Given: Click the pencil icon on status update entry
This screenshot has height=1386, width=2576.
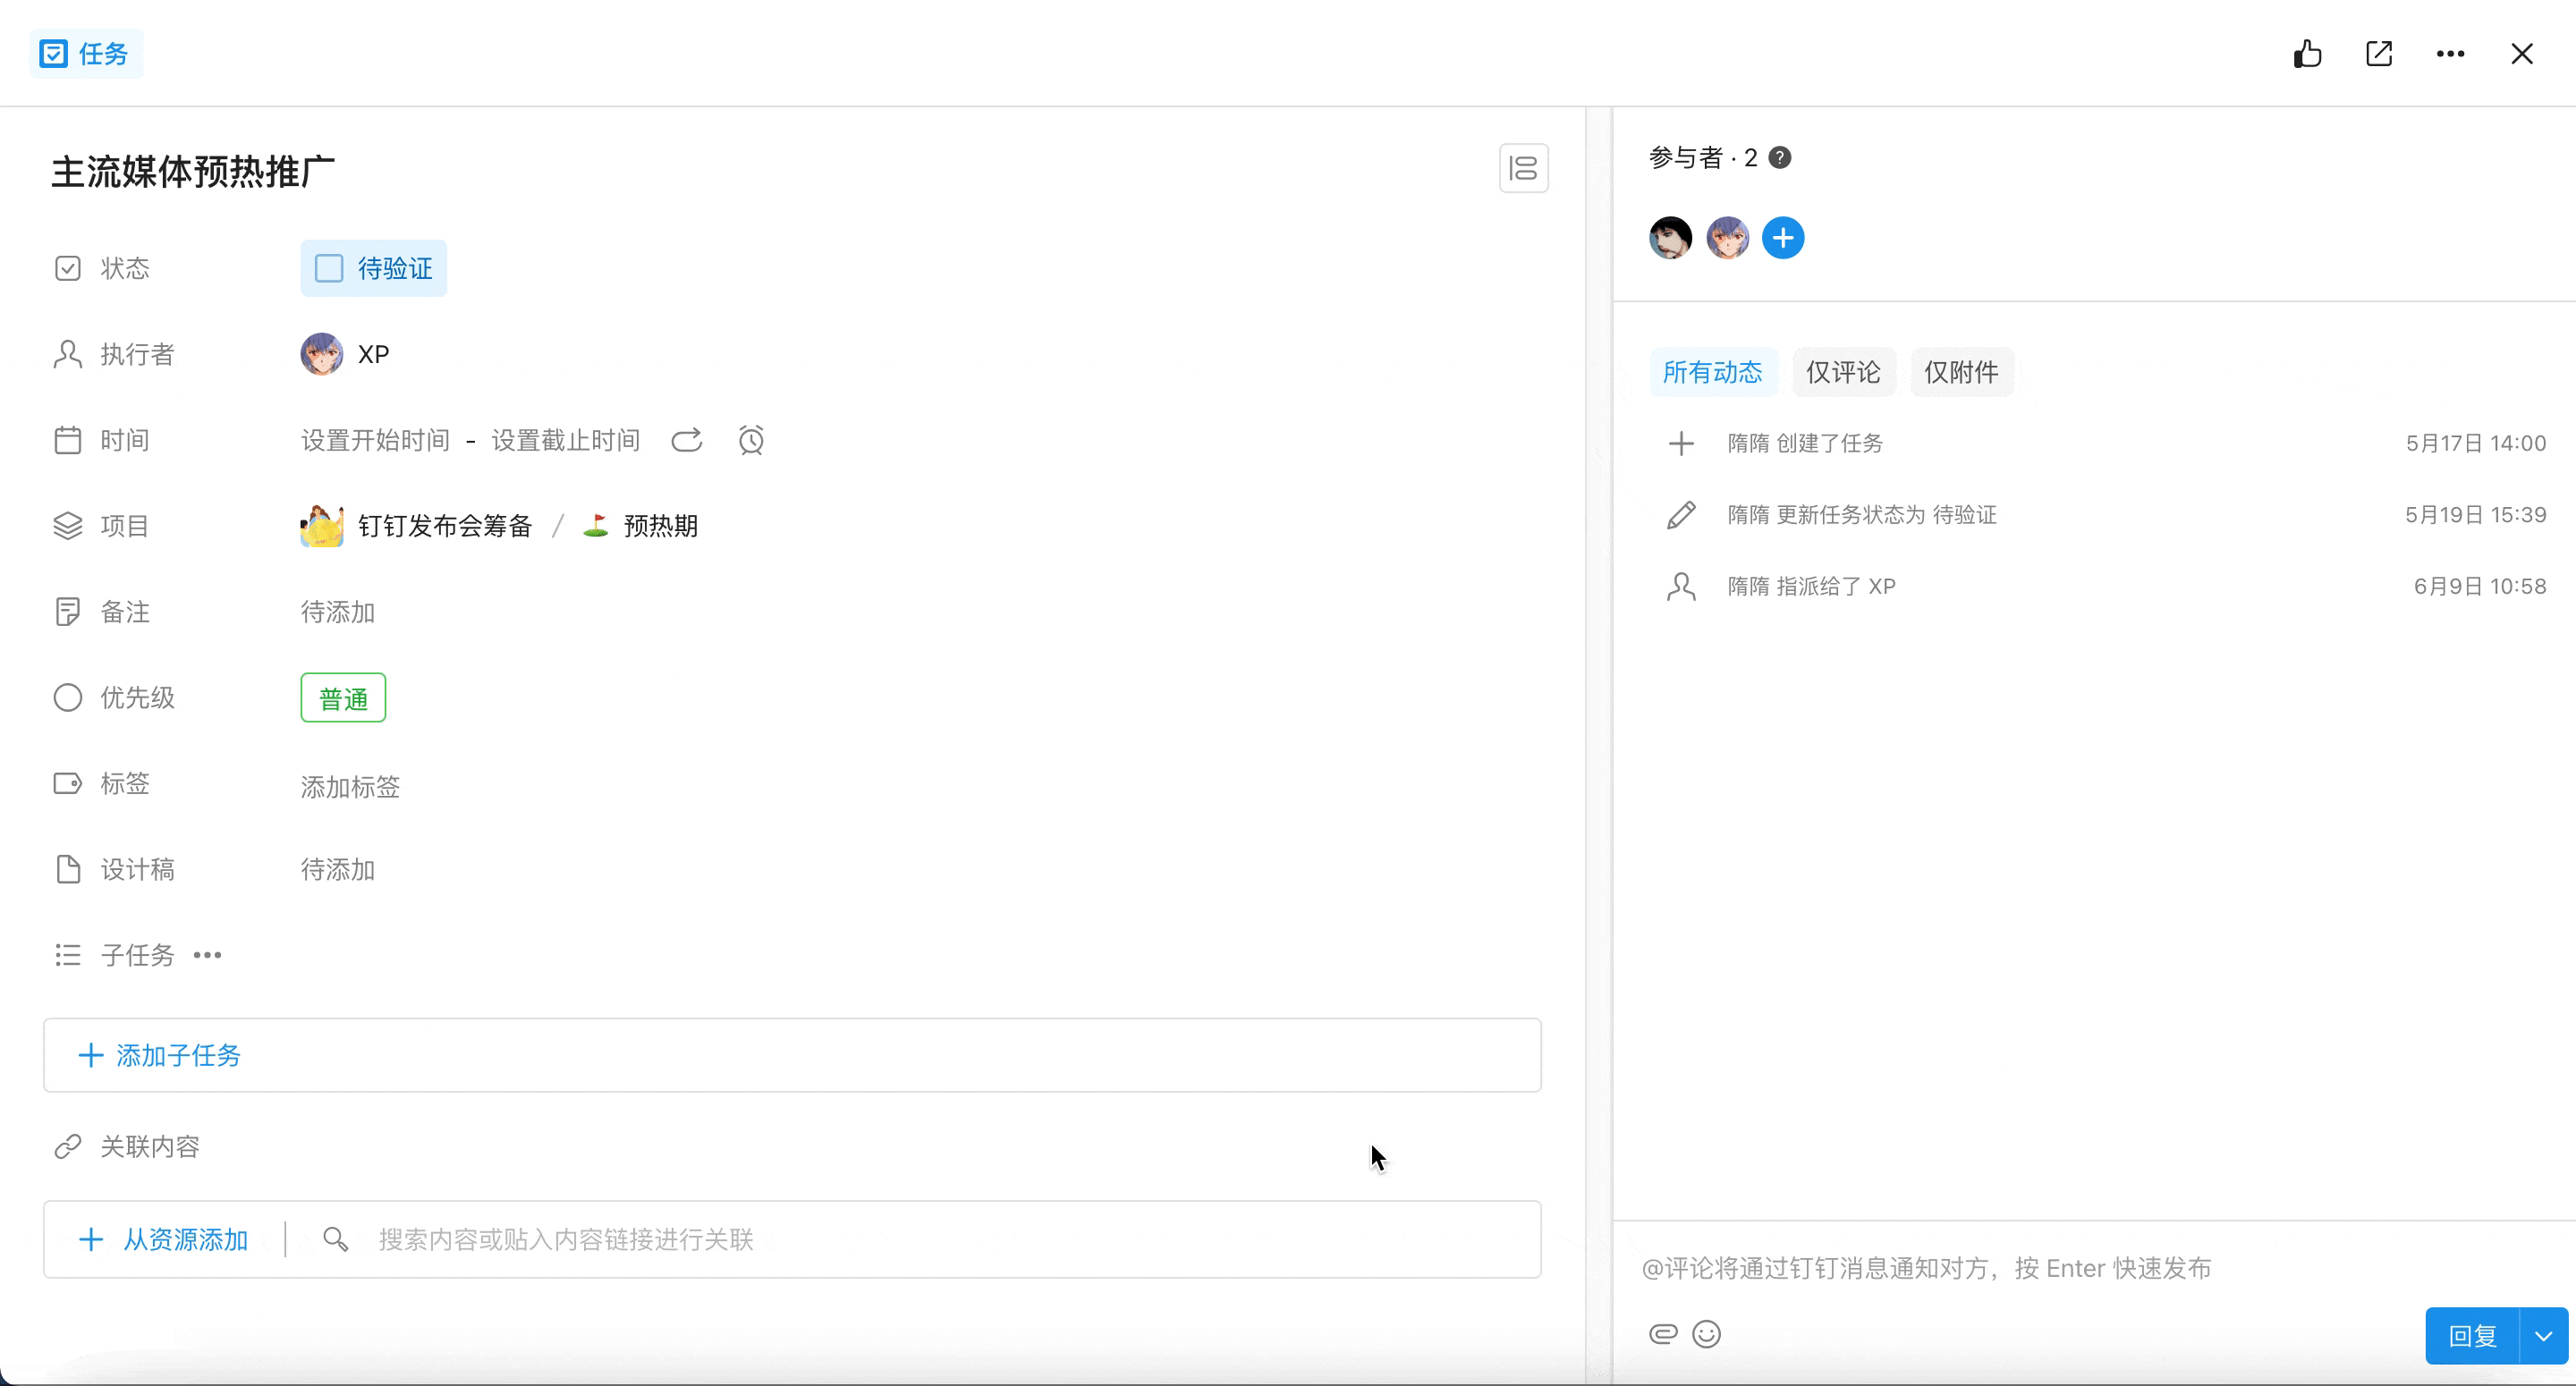Looking at the screenshot, I should pos(1681,515).
